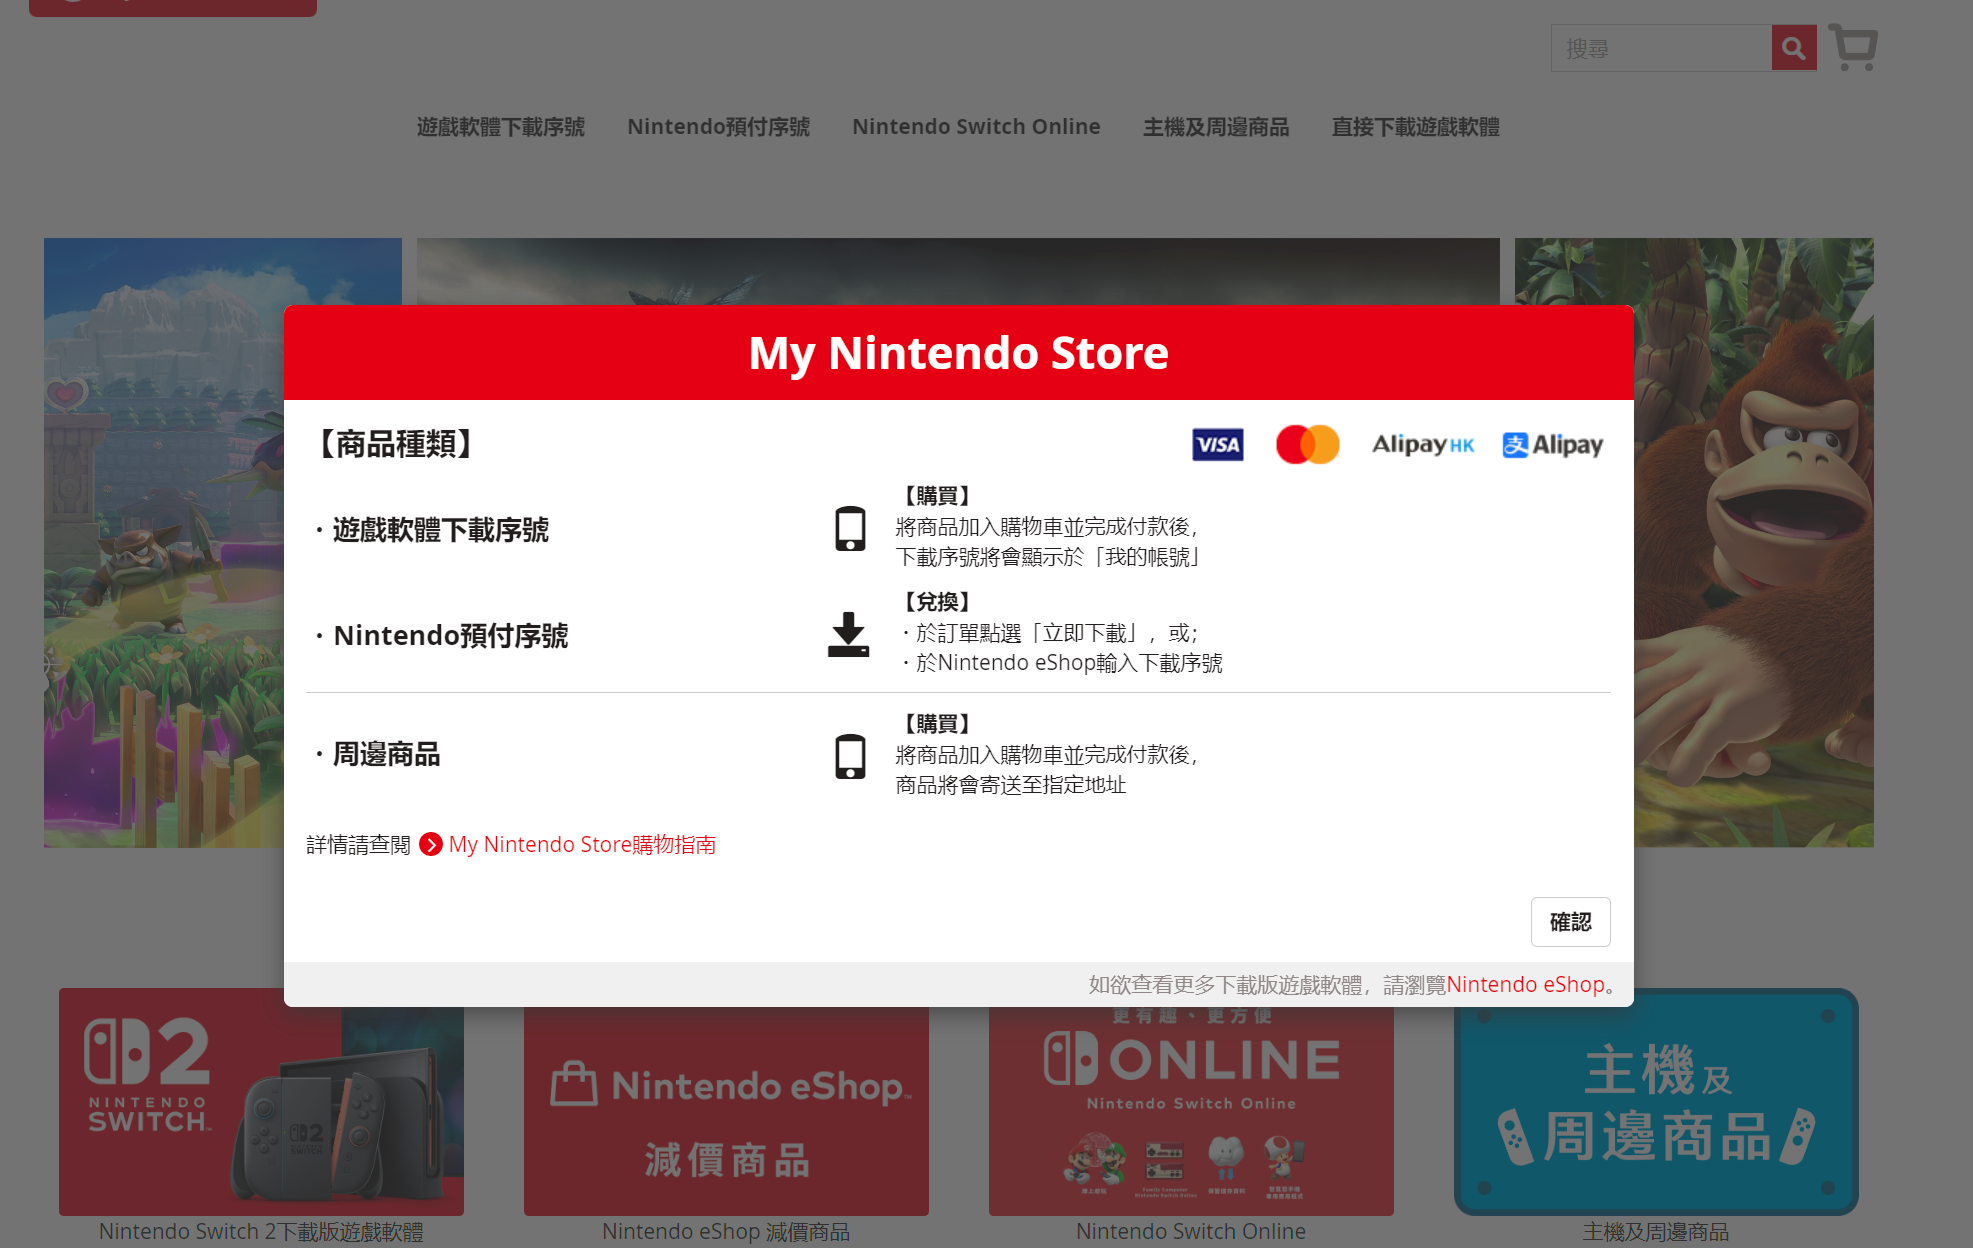Follow the Nintendo eShop link in dialog footer
Screen dimensions: 1973x1248
[x=1525, y=985]
